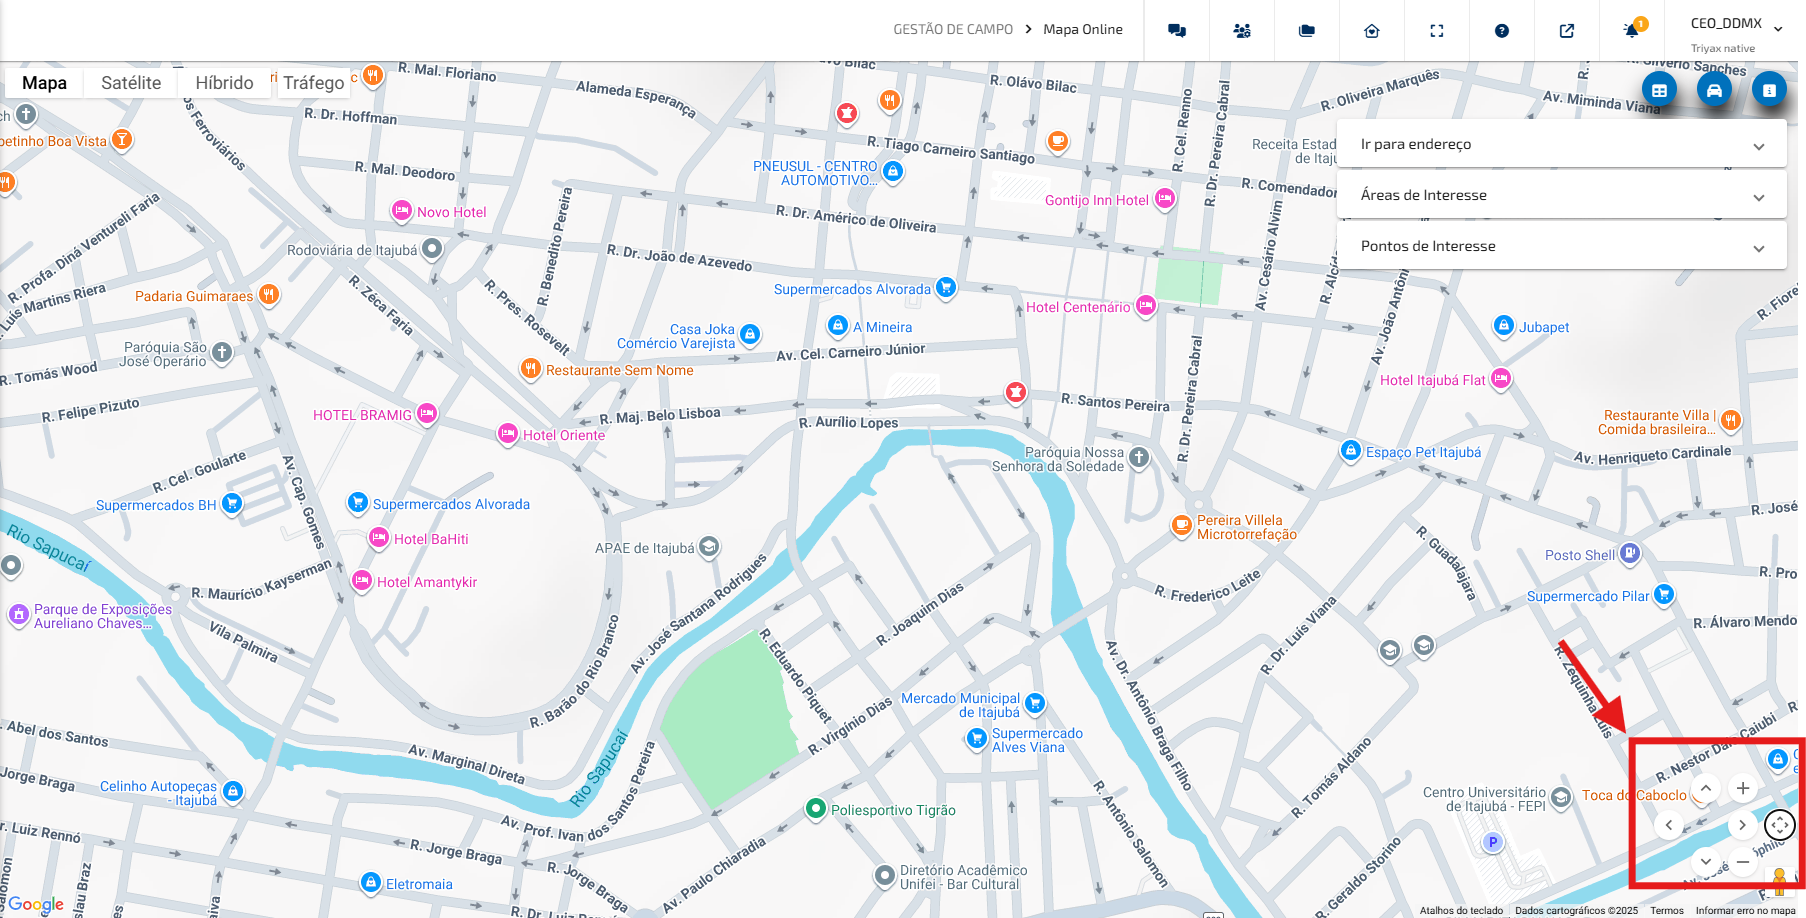Click Hotel Oriente marker
The height and width of the screenshot is (918, 1806).
click(x=508, y=433)
